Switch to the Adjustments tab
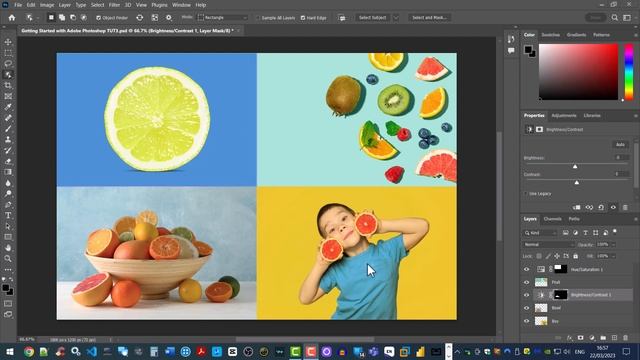This screenshot has height=360, width=640. click(564, 116)
